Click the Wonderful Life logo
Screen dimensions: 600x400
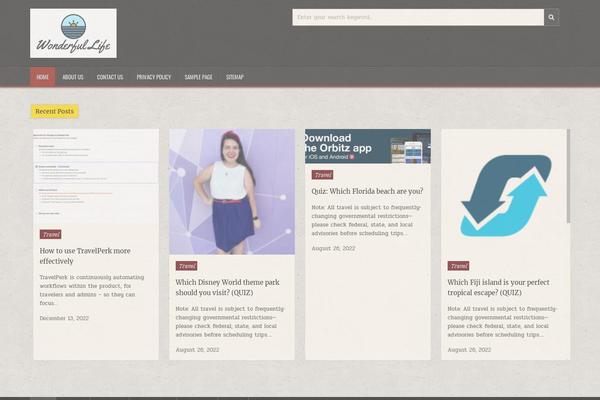click(73, 33)
